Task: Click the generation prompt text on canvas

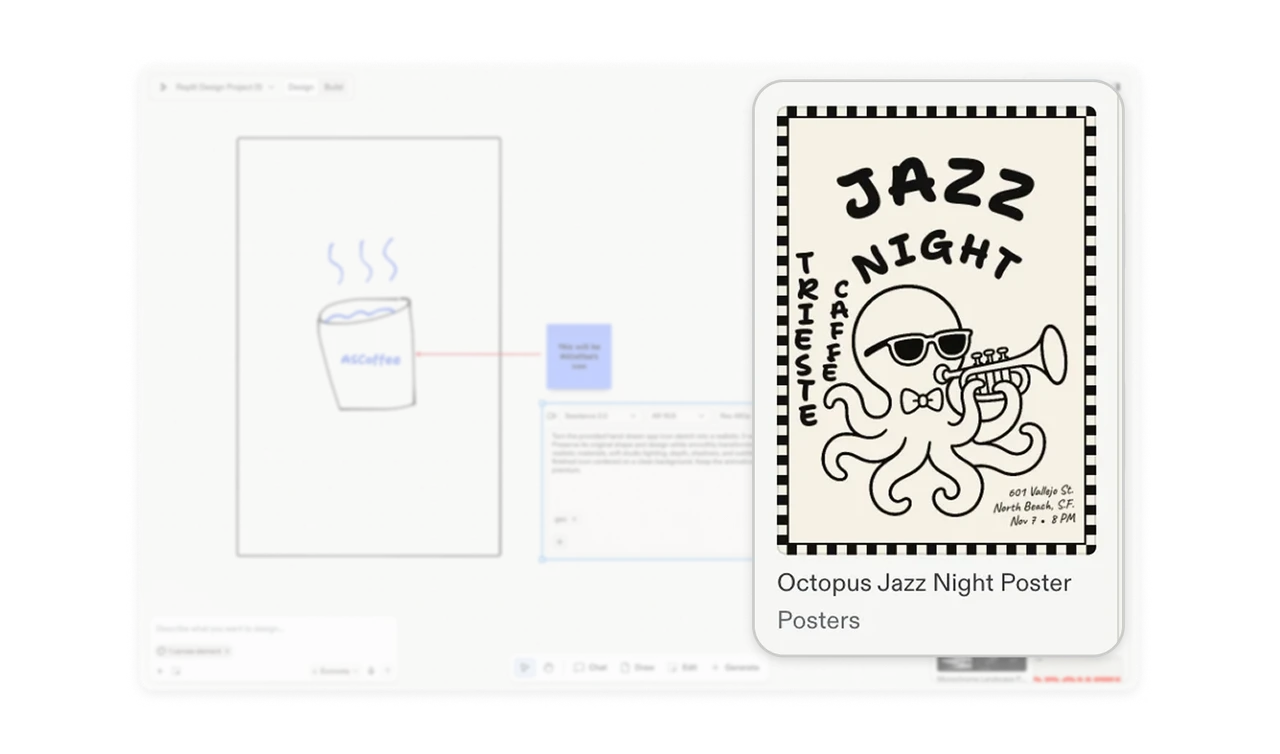Action: 650,453
